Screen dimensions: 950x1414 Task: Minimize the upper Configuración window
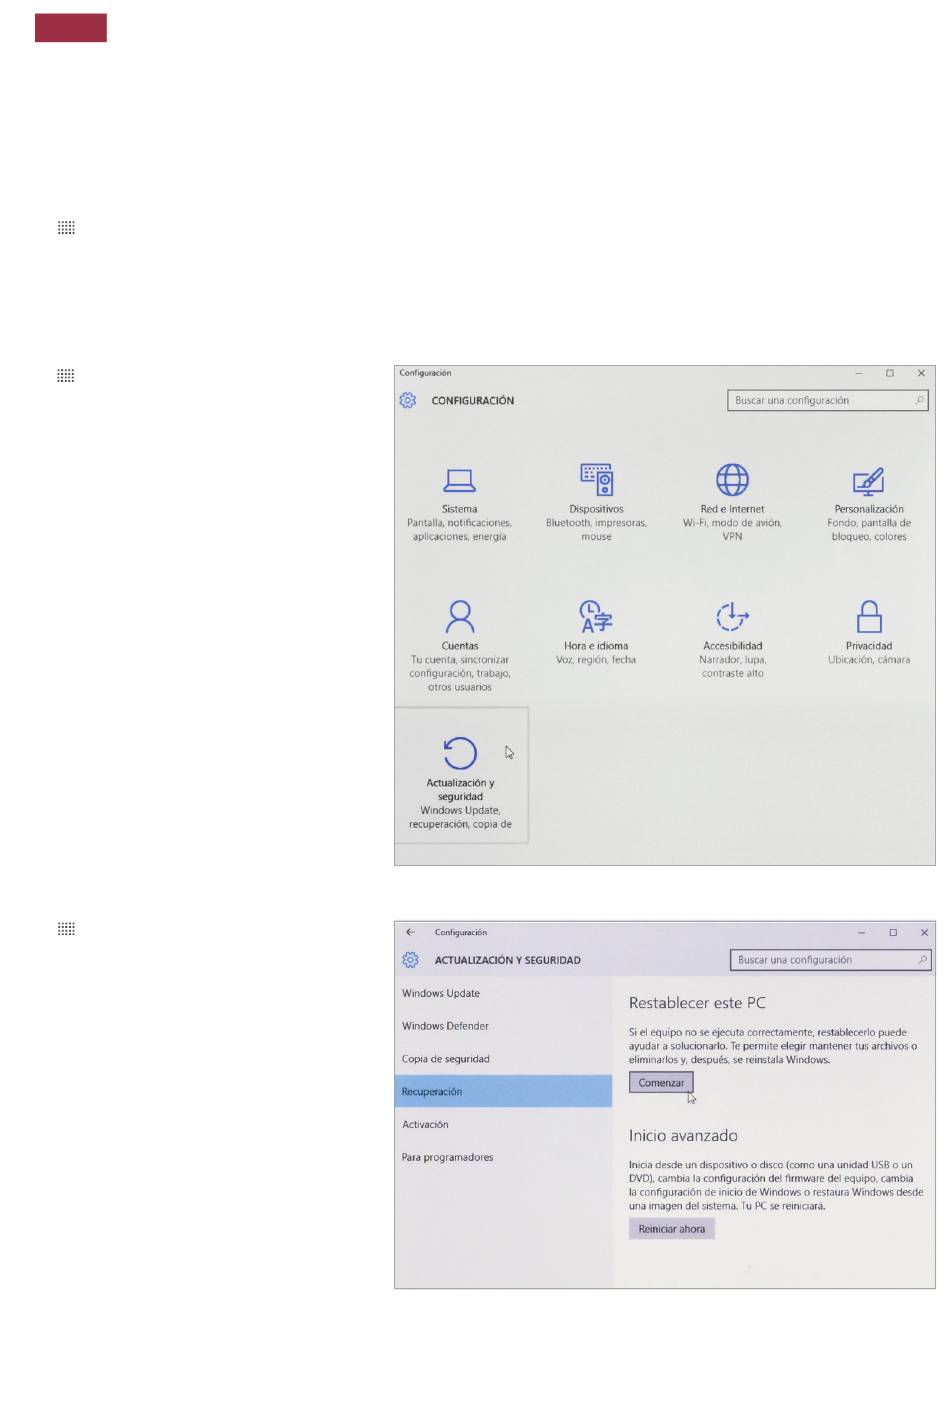pyautogui.click(x=858, y=373)
